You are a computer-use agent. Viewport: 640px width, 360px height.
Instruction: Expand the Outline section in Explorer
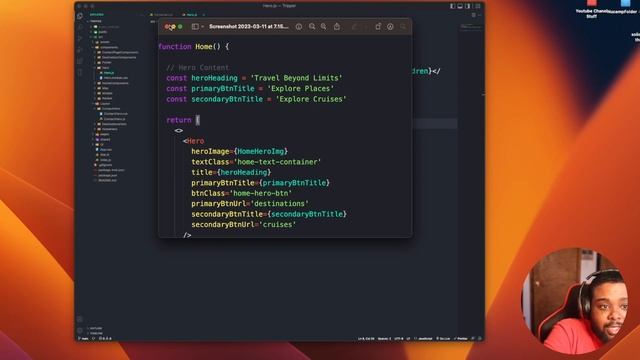(96, 328)
